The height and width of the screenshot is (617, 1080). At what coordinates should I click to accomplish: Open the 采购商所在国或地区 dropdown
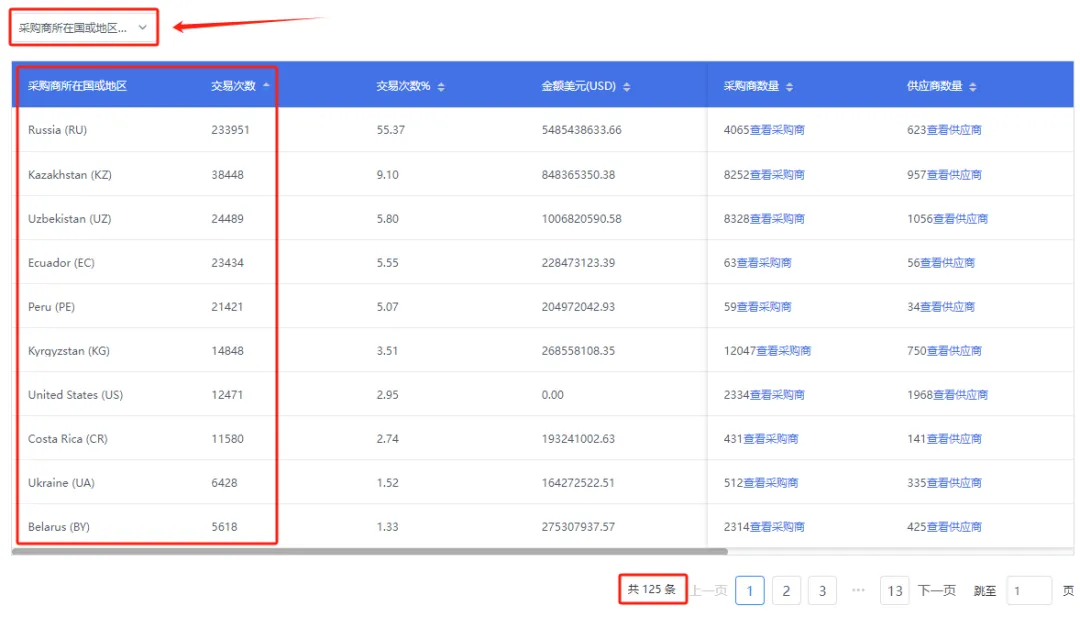coord(83,28)
